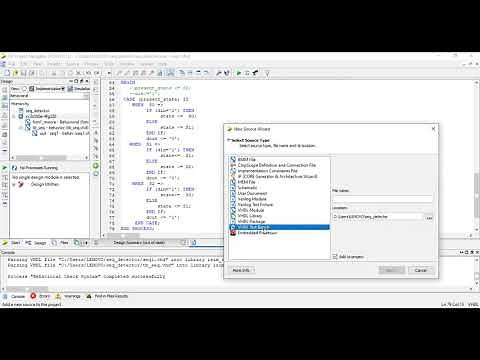480x360 pixels.
Task: Open the Edit menu
Action: (x=24, y=64)
